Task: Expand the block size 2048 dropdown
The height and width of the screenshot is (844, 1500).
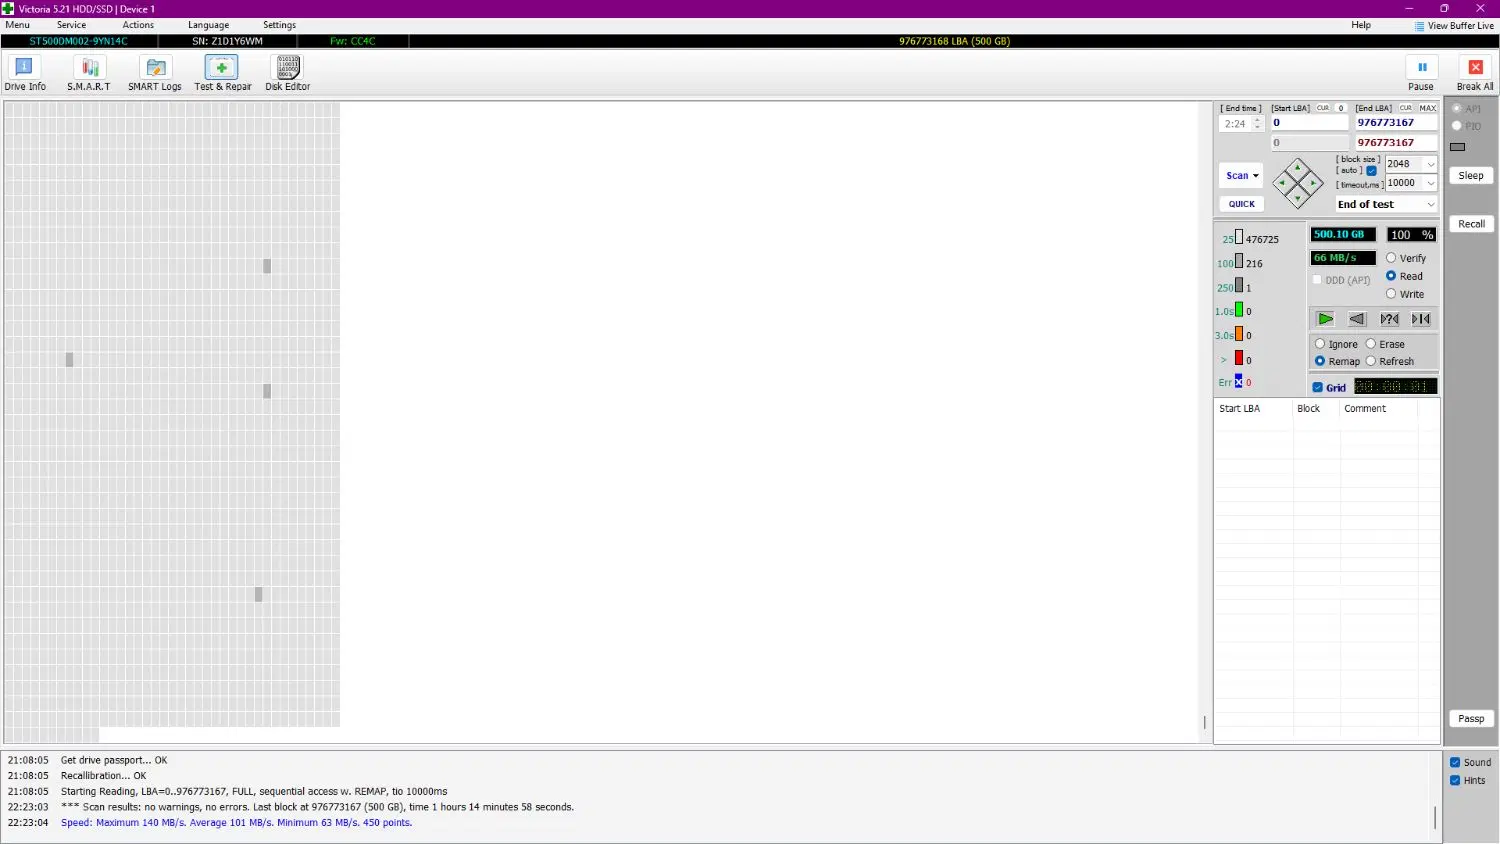Action: (x=1430, y=164)
